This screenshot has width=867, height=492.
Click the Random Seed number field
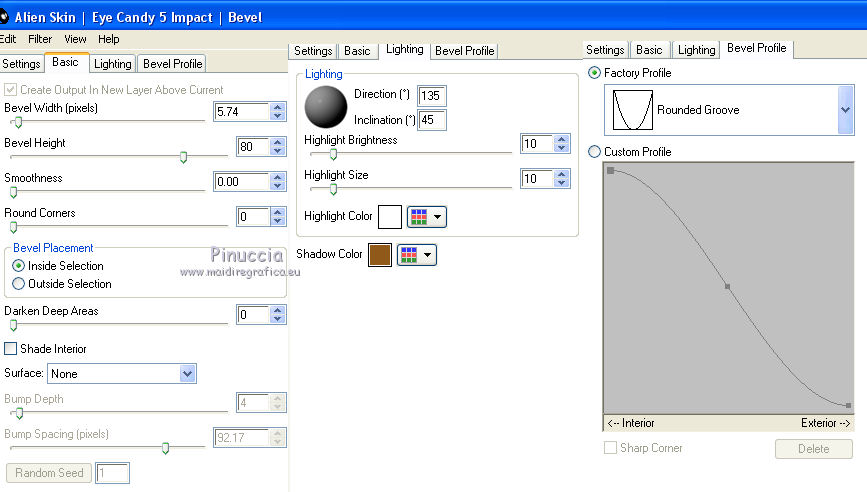click(x=112, y=473)
